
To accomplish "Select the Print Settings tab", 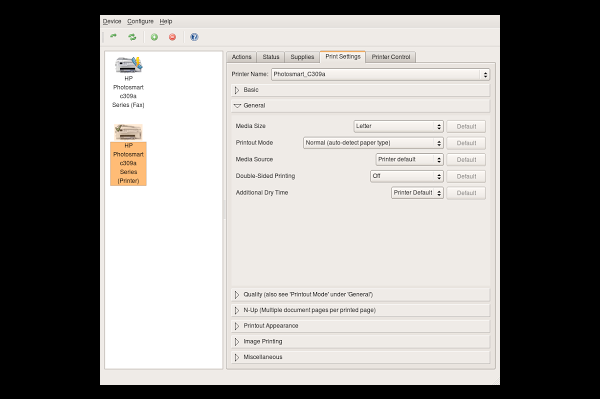I will point(343,57).
